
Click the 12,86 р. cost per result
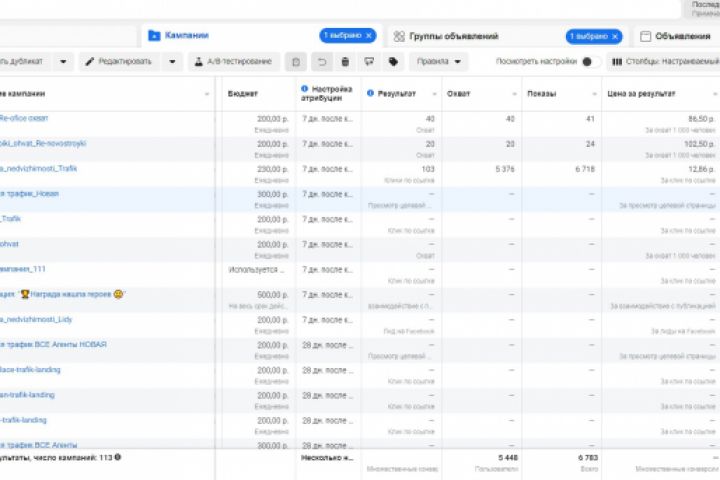(x=701, y=169)
